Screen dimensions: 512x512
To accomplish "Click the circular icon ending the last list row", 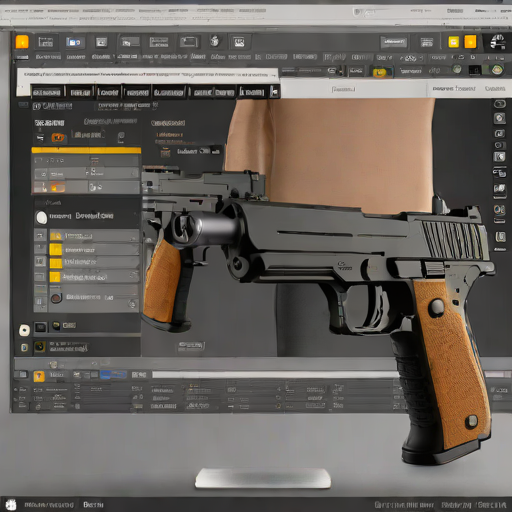I will click(132, 304).
